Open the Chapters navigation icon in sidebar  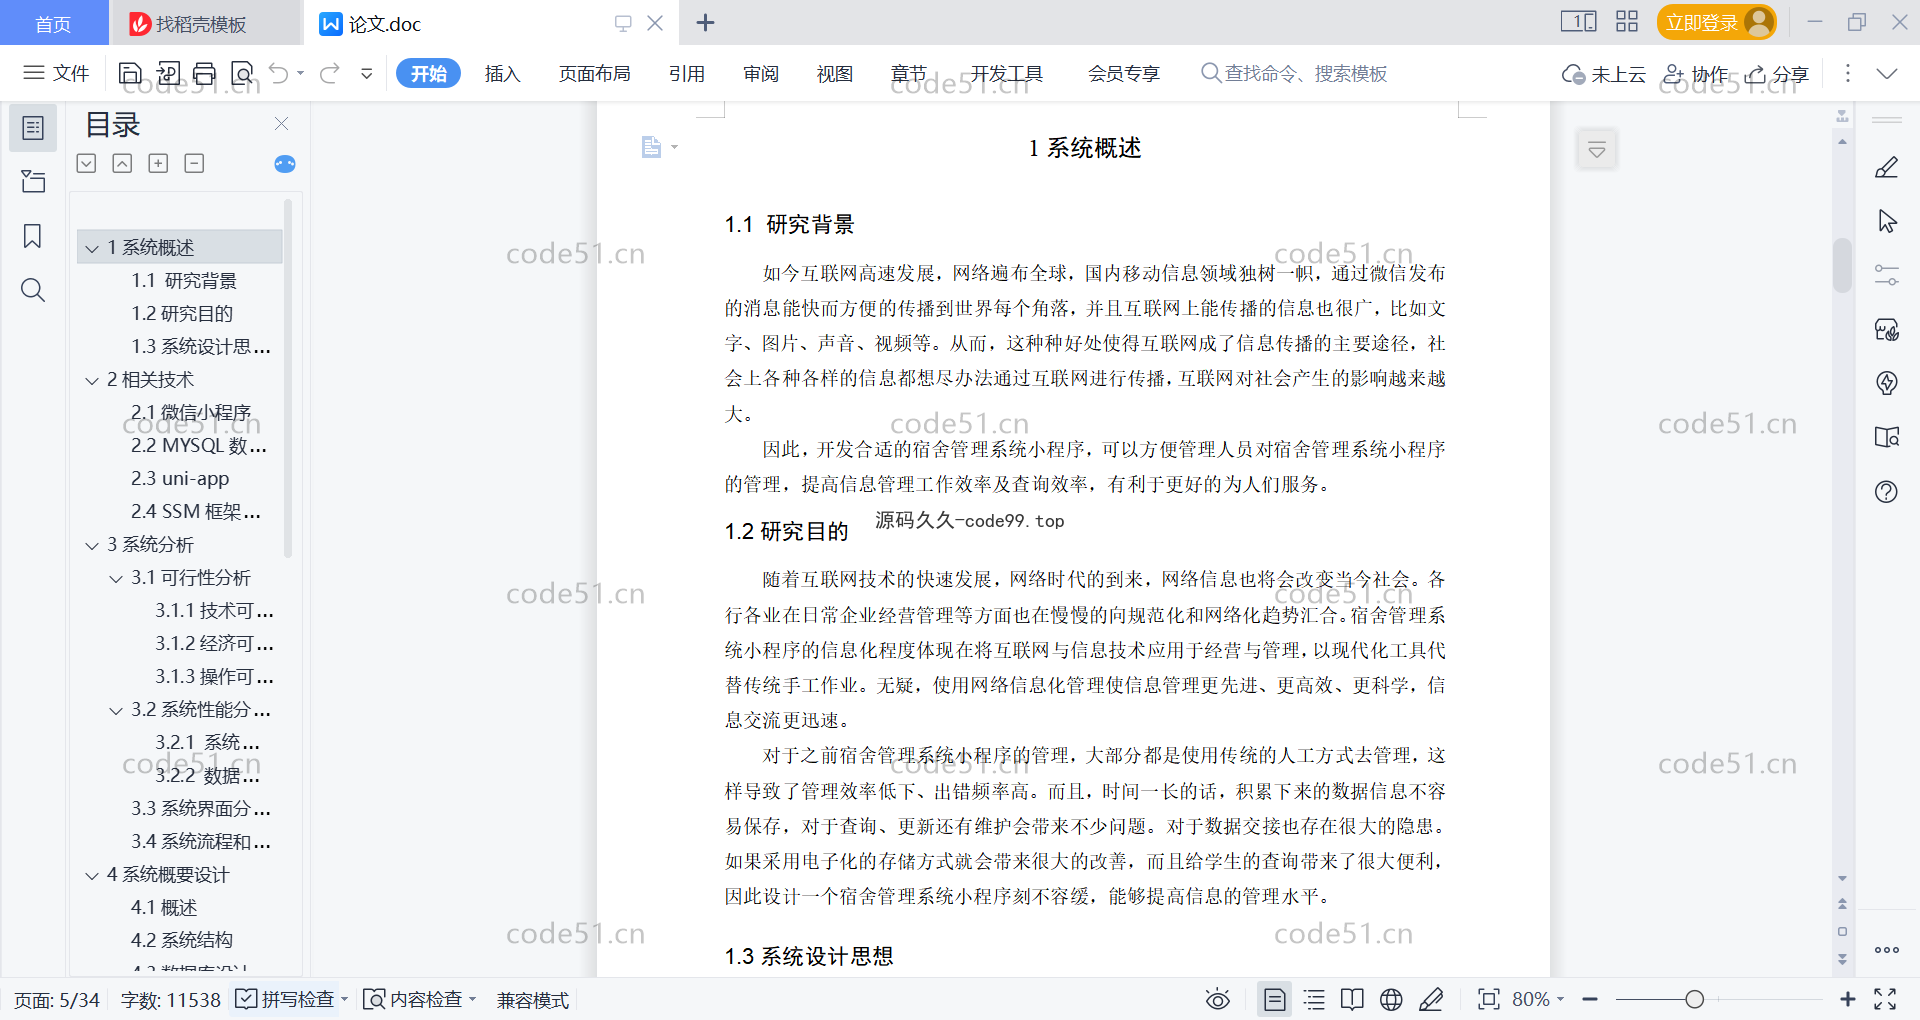(33, 181)
